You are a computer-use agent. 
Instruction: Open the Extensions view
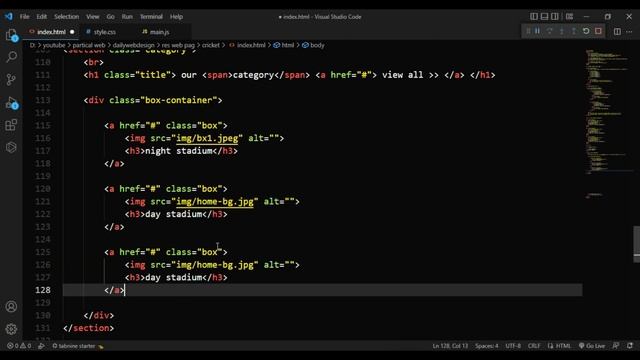click(x=11, y=125)
